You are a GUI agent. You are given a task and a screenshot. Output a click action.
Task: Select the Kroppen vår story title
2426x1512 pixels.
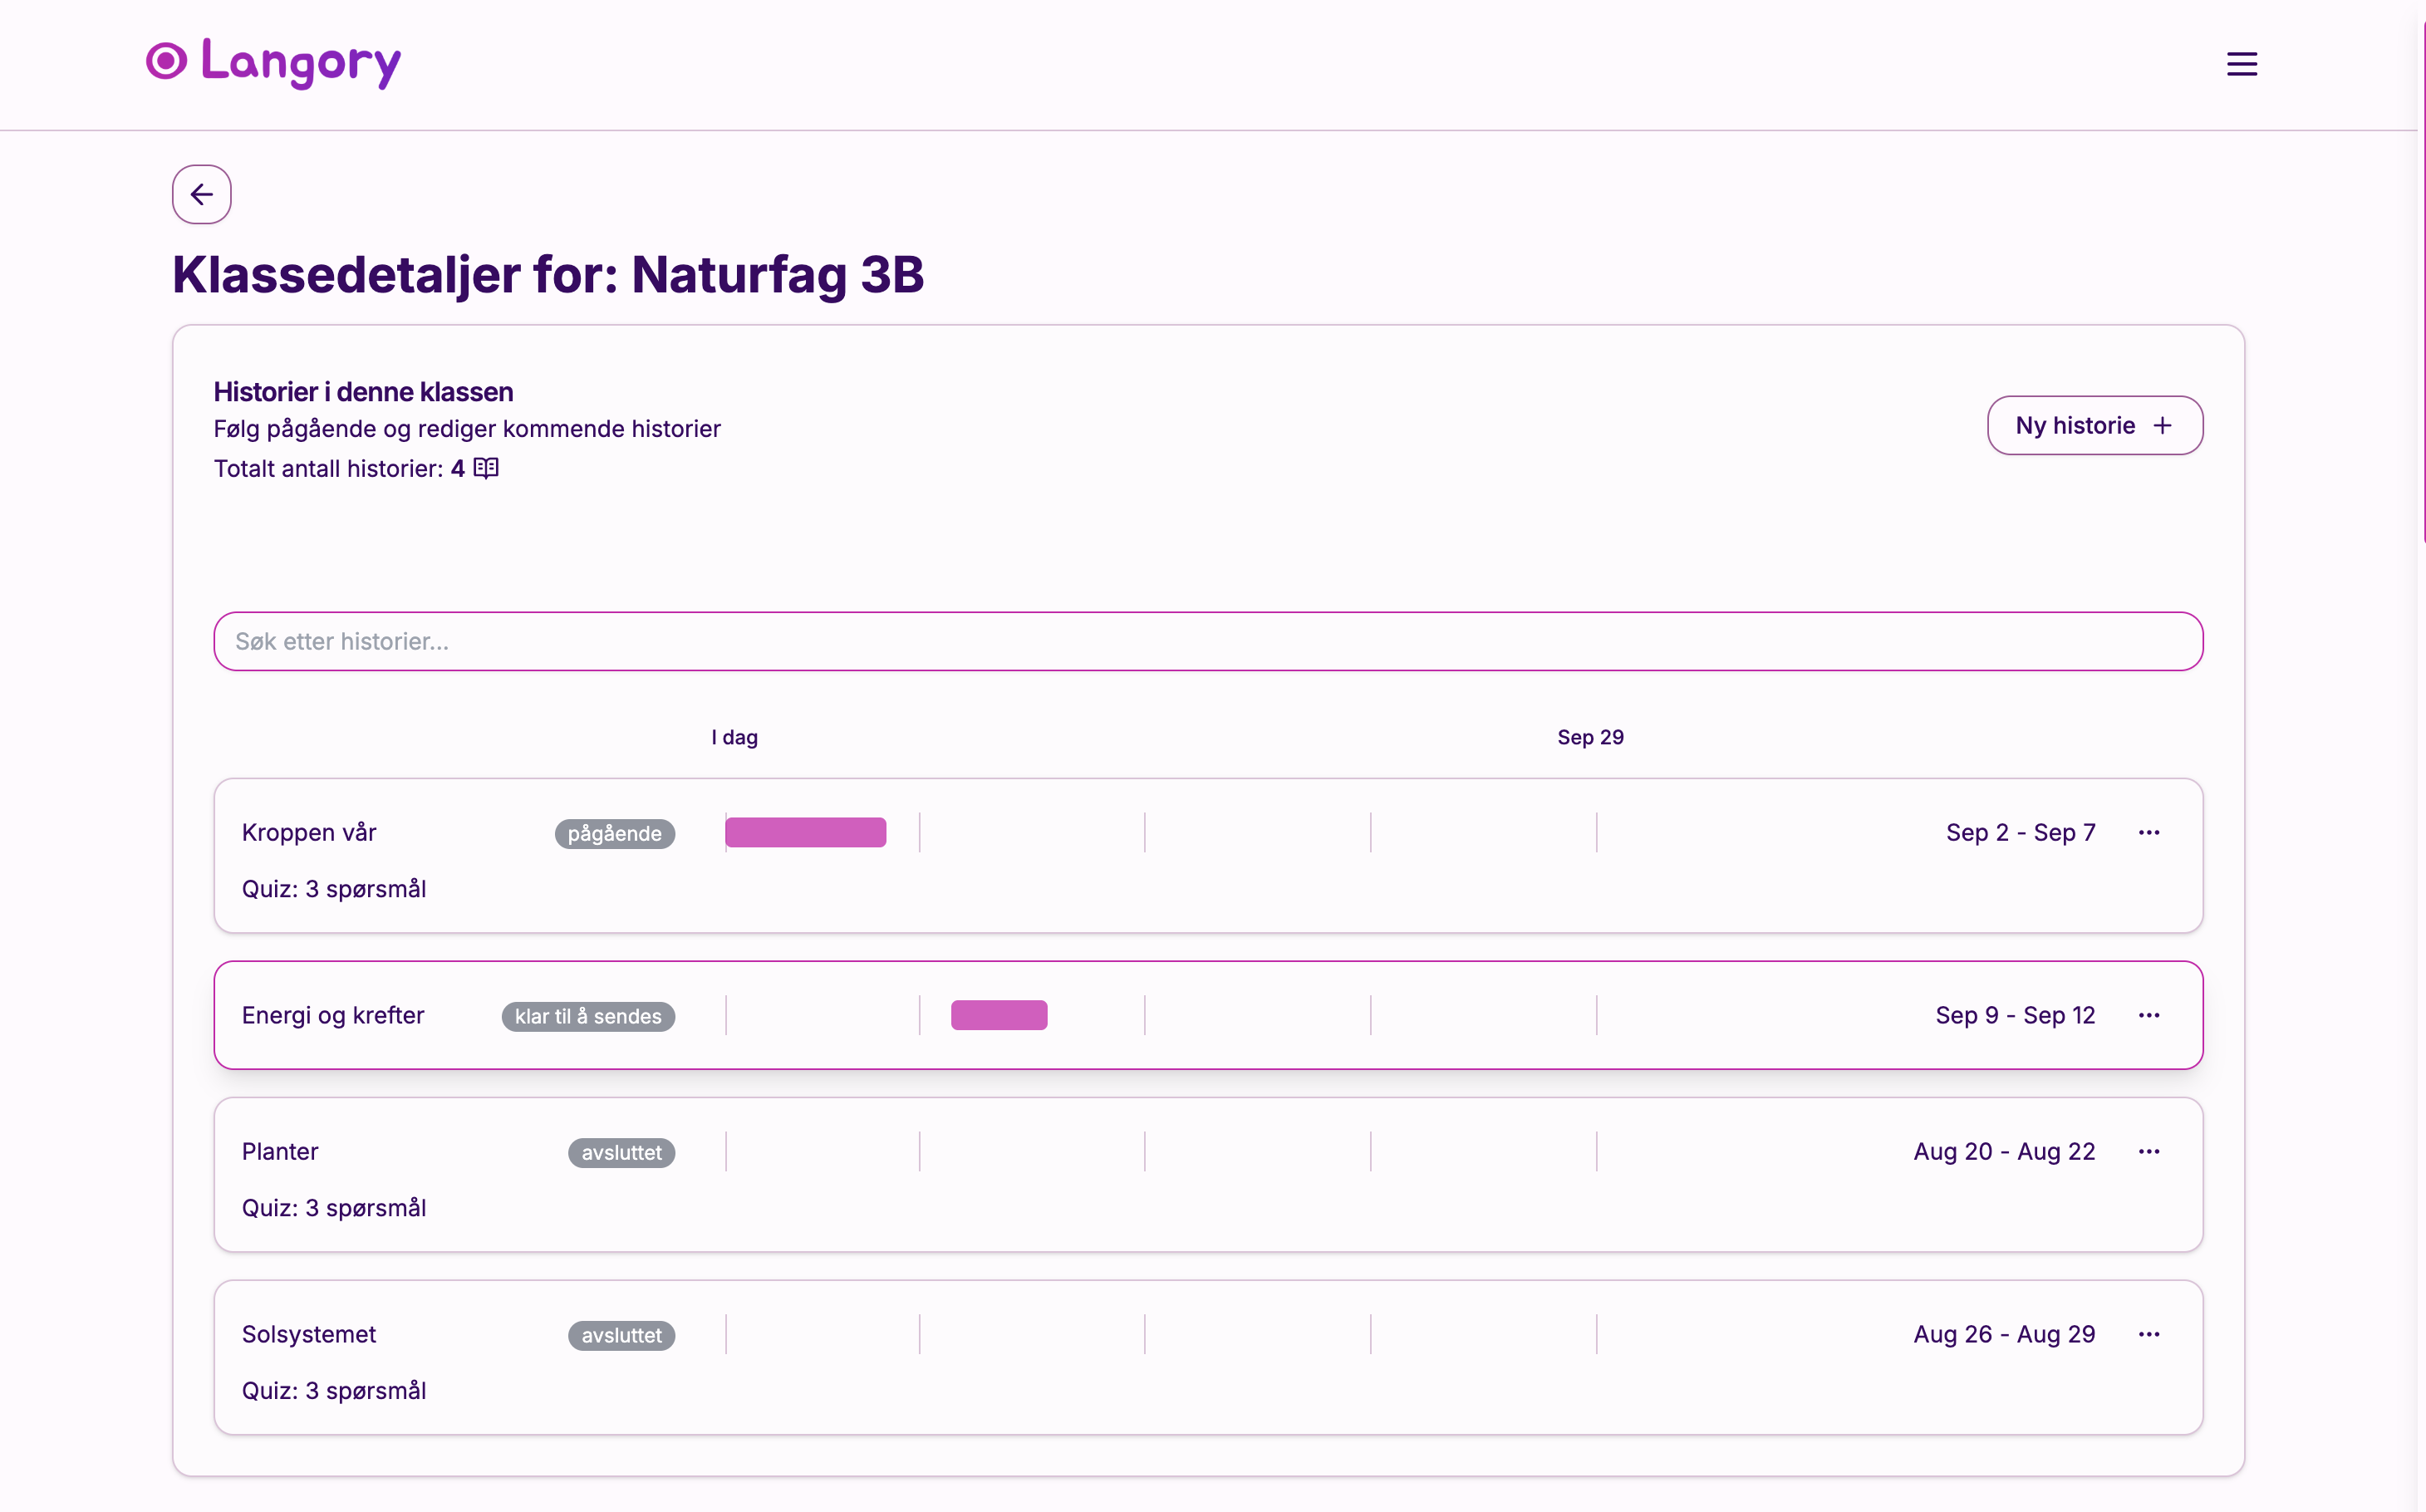(309, 832)
